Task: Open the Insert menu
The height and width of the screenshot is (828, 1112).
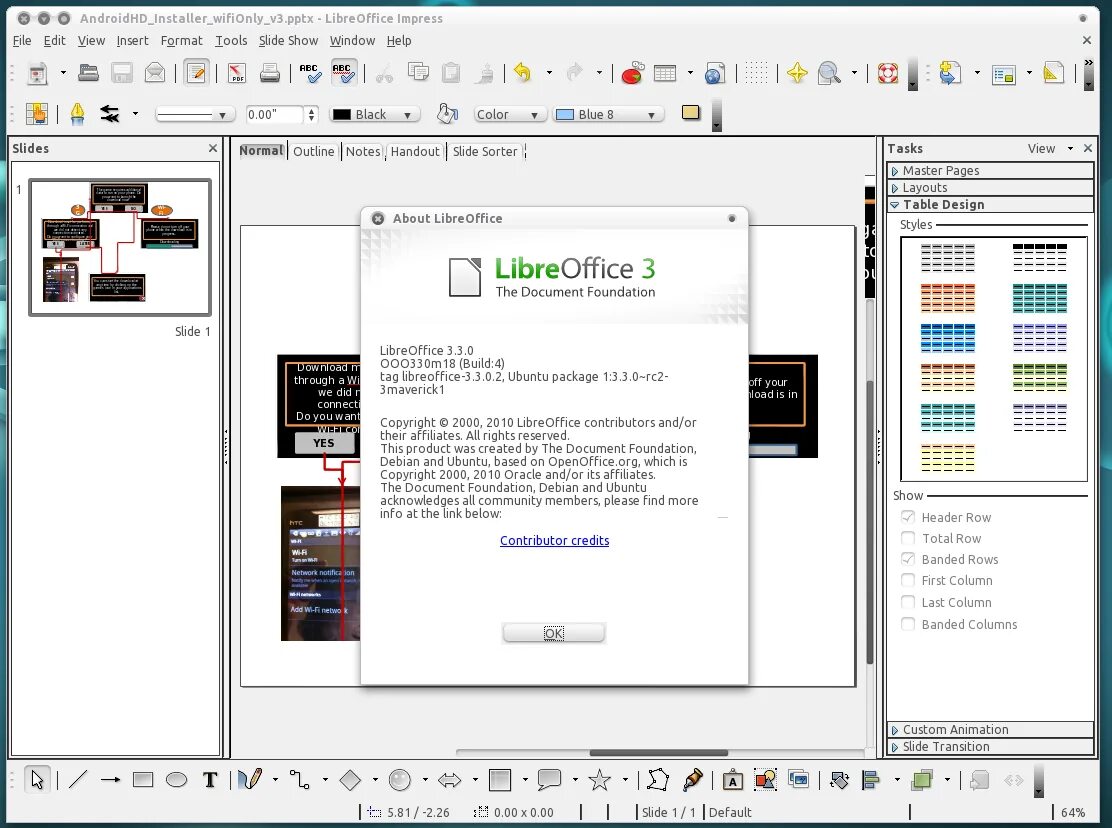Action: click(x=133, y=40)
